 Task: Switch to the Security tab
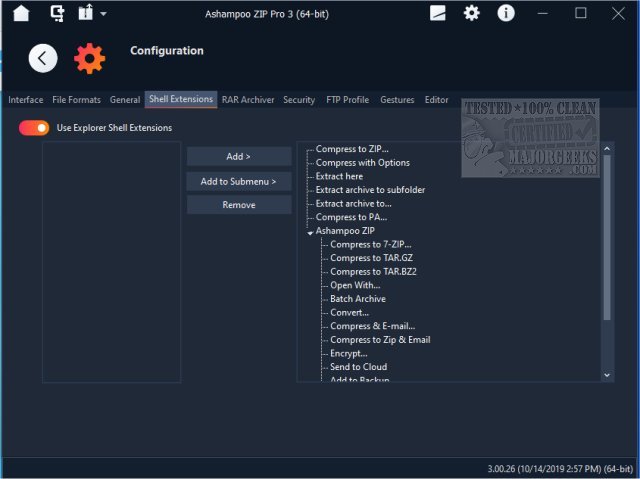(299, 100)
